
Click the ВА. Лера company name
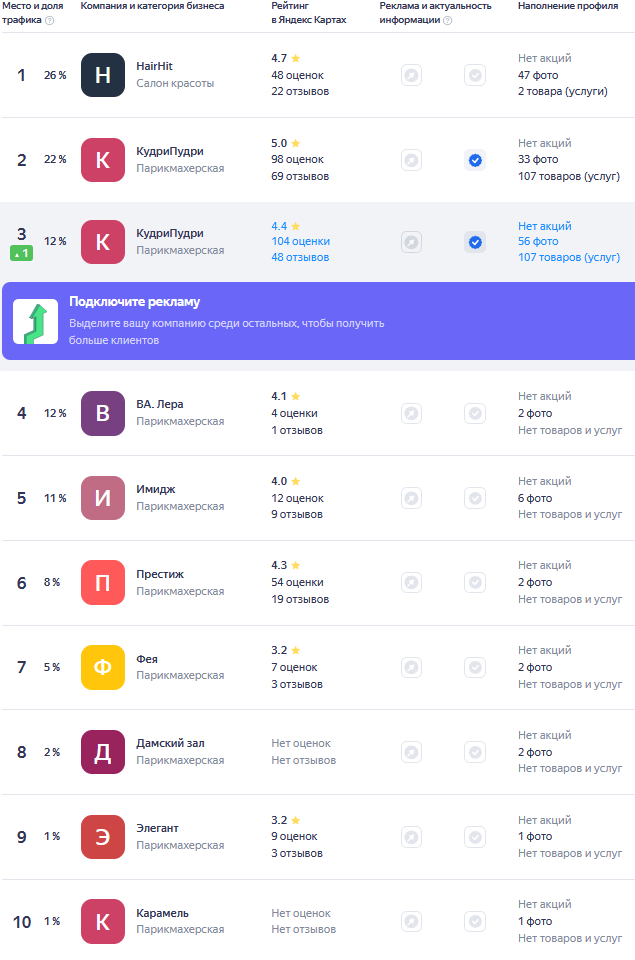[160, 404]
